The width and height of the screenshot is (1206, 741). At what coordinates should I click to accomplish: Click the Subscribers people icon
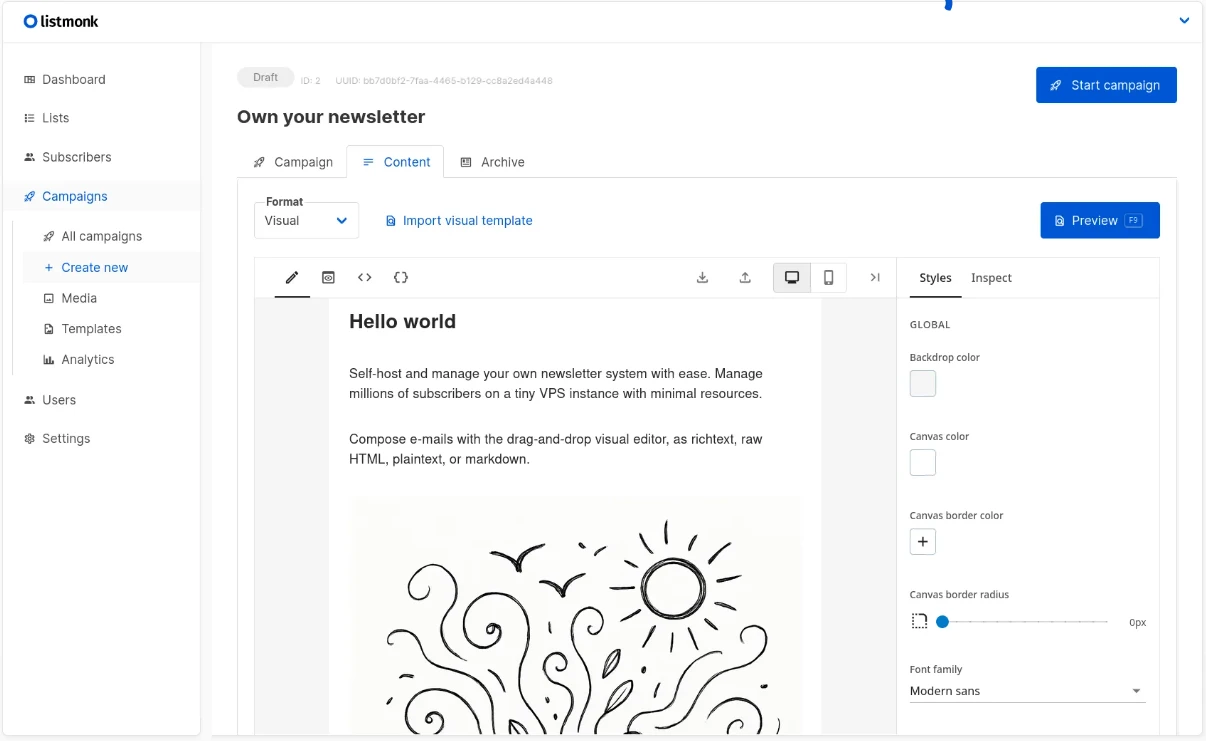coord(29,157)
